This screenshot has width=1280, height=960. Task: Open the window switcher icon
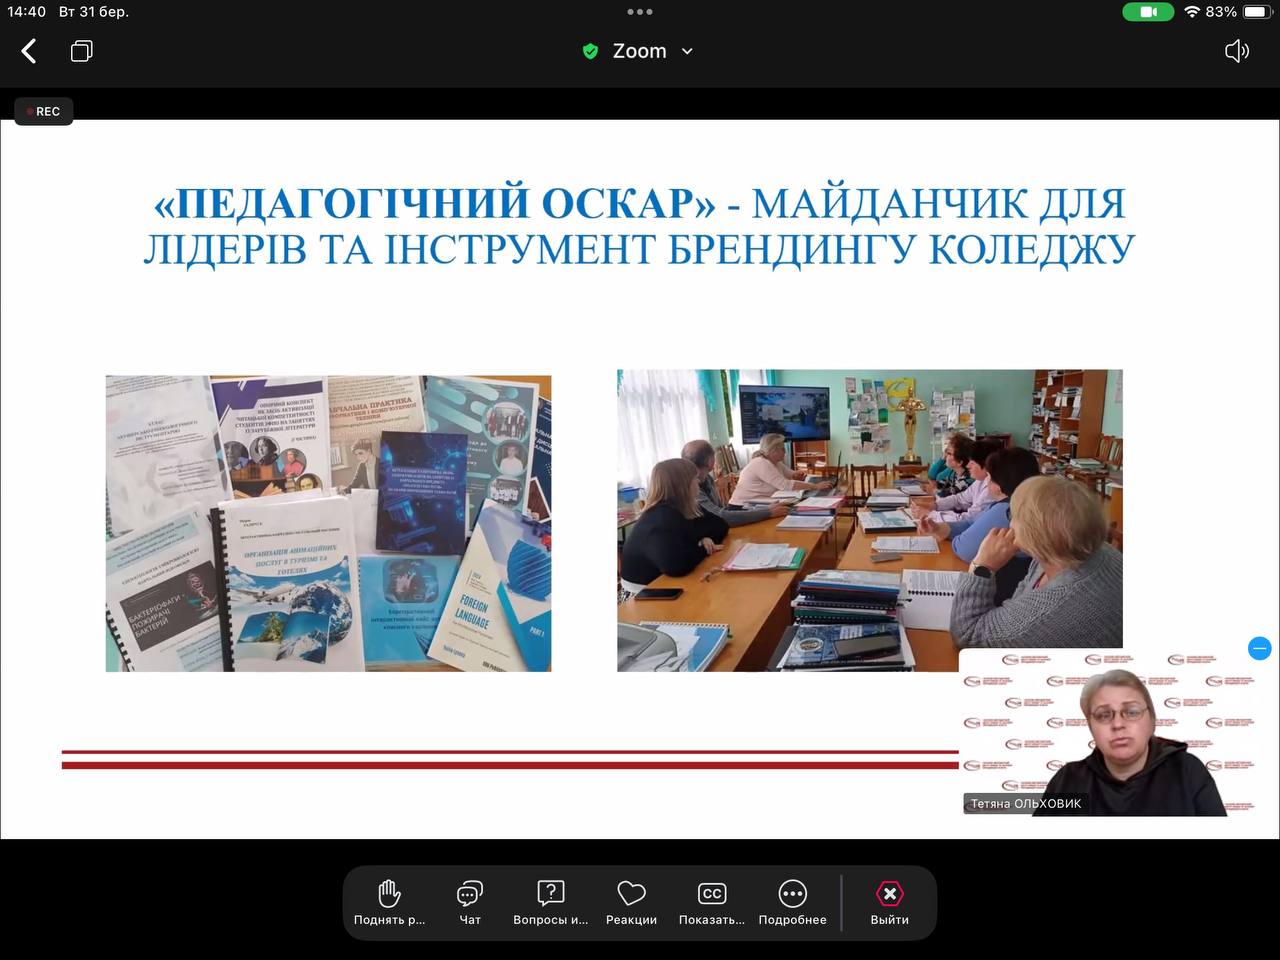82,51
